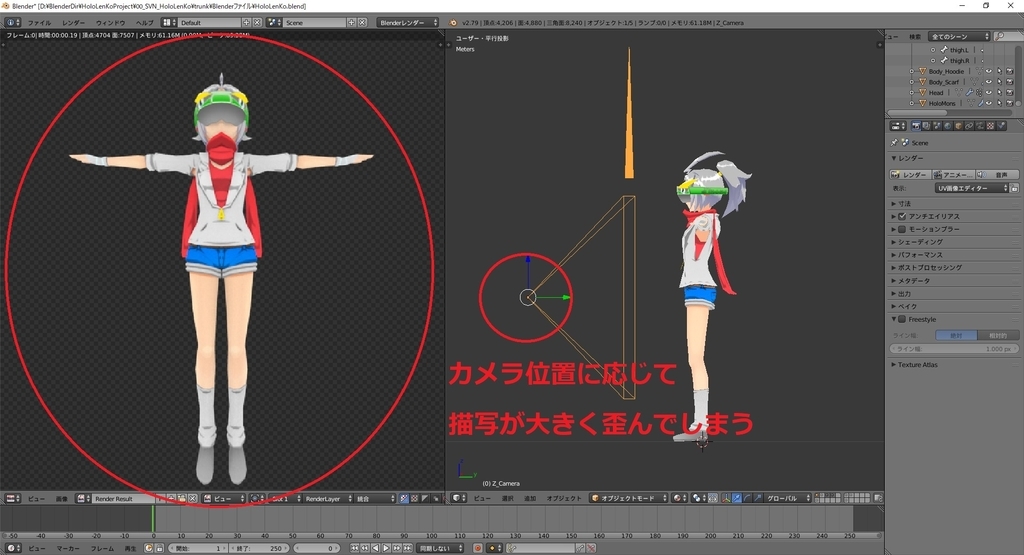Open the 全てのシーン outliner filter dropdown
Screen dimensions: 1024x555
click(959, 36)
